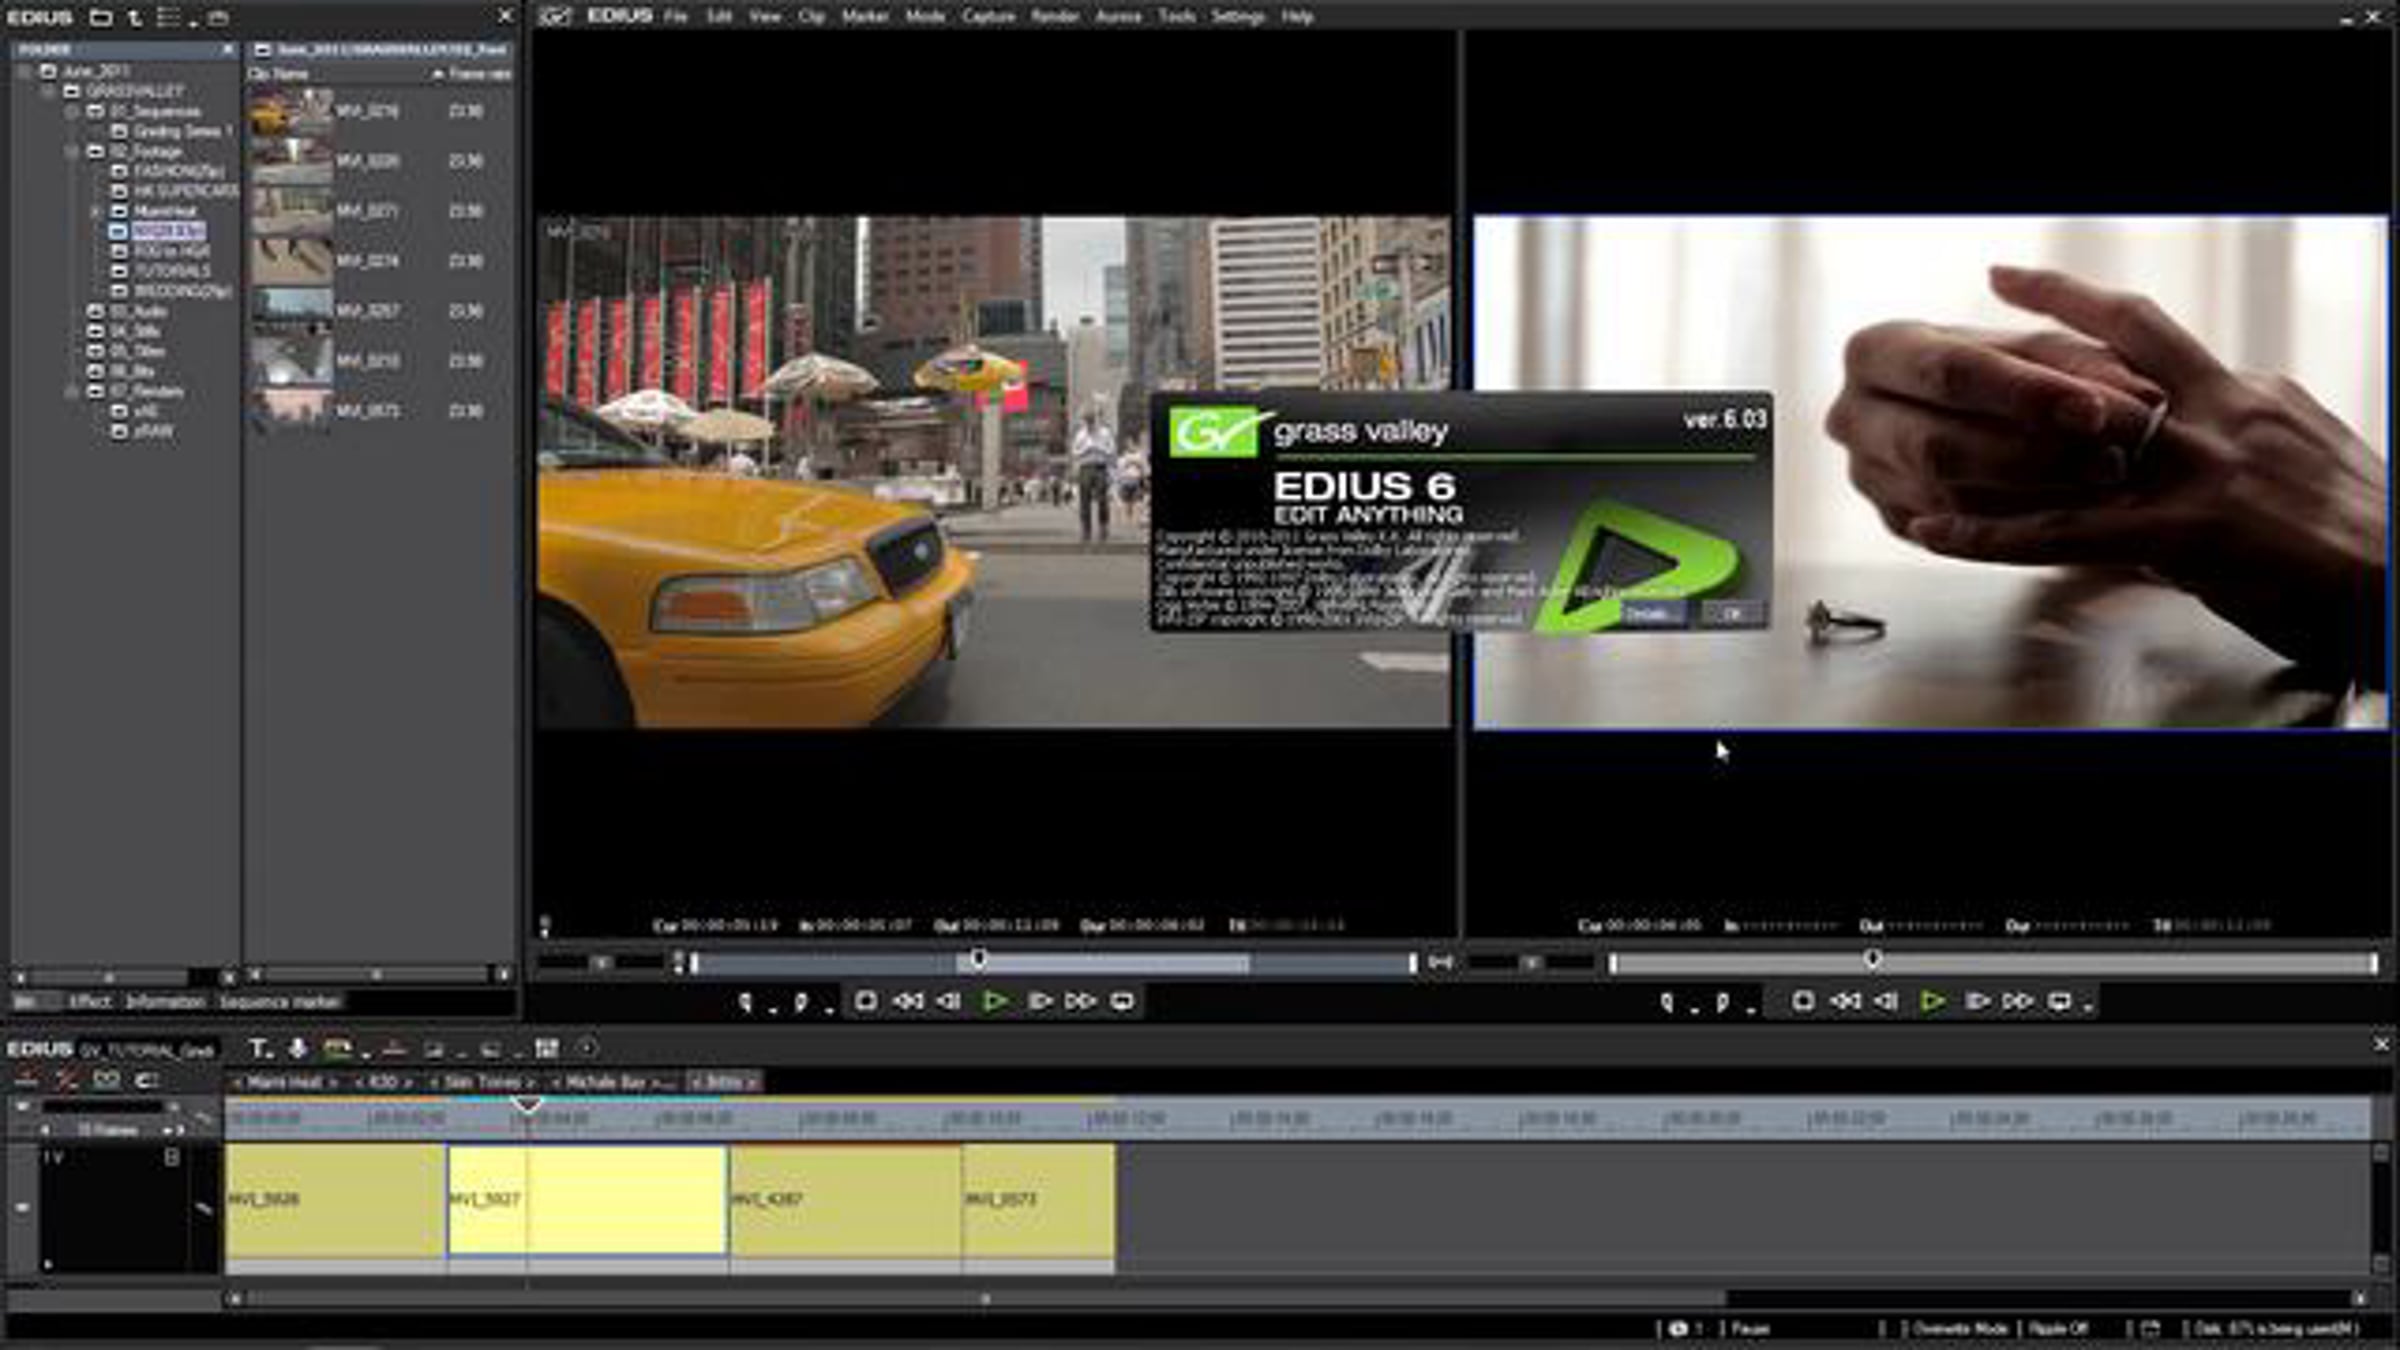The width and height of the screenshot is (2400, 1350).
Task: Click the recorder player position slider handle
Action: coord(1872,960)
